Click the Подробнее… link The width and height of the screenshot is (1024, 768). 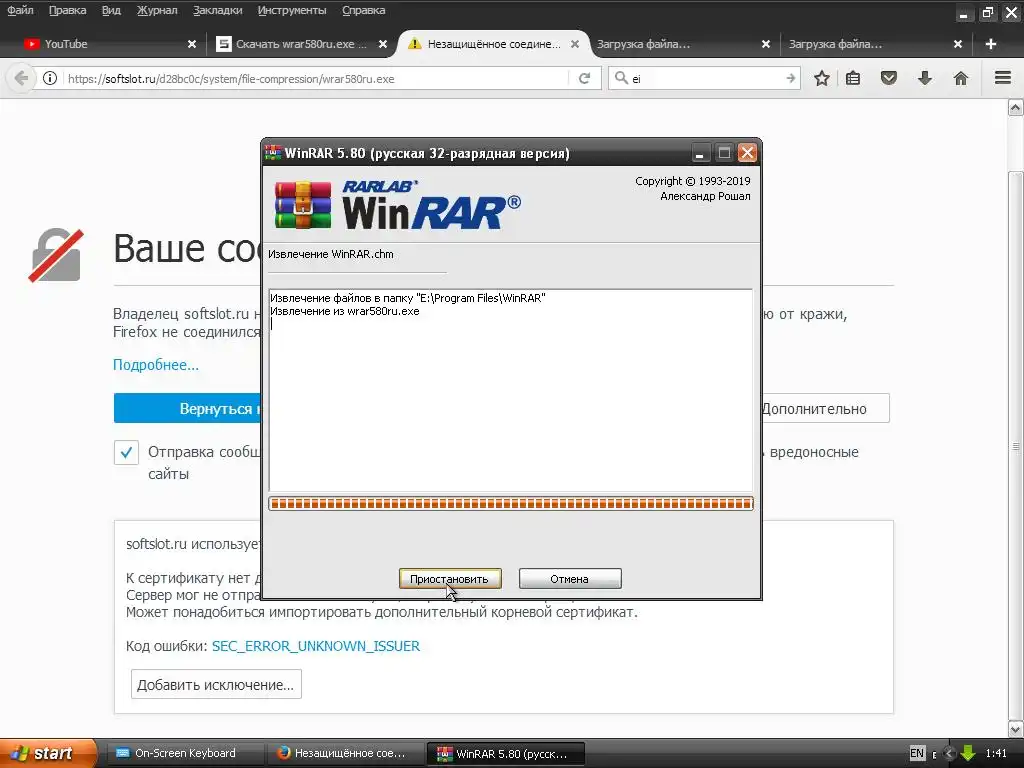tap(155, 364)
